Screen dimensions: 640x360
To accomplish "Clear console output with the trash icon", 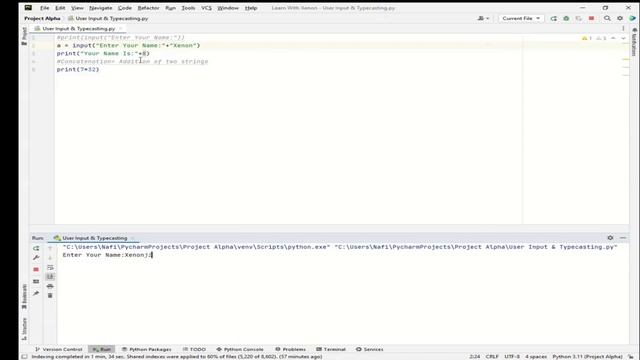I will coord(50,296).
